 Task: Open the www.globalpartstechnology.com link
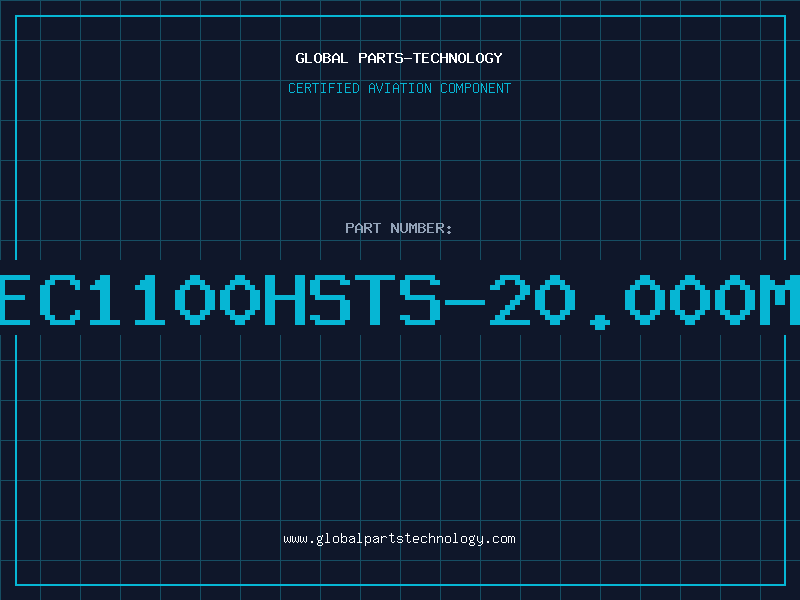pyautogui.click(x=399, y=539)
